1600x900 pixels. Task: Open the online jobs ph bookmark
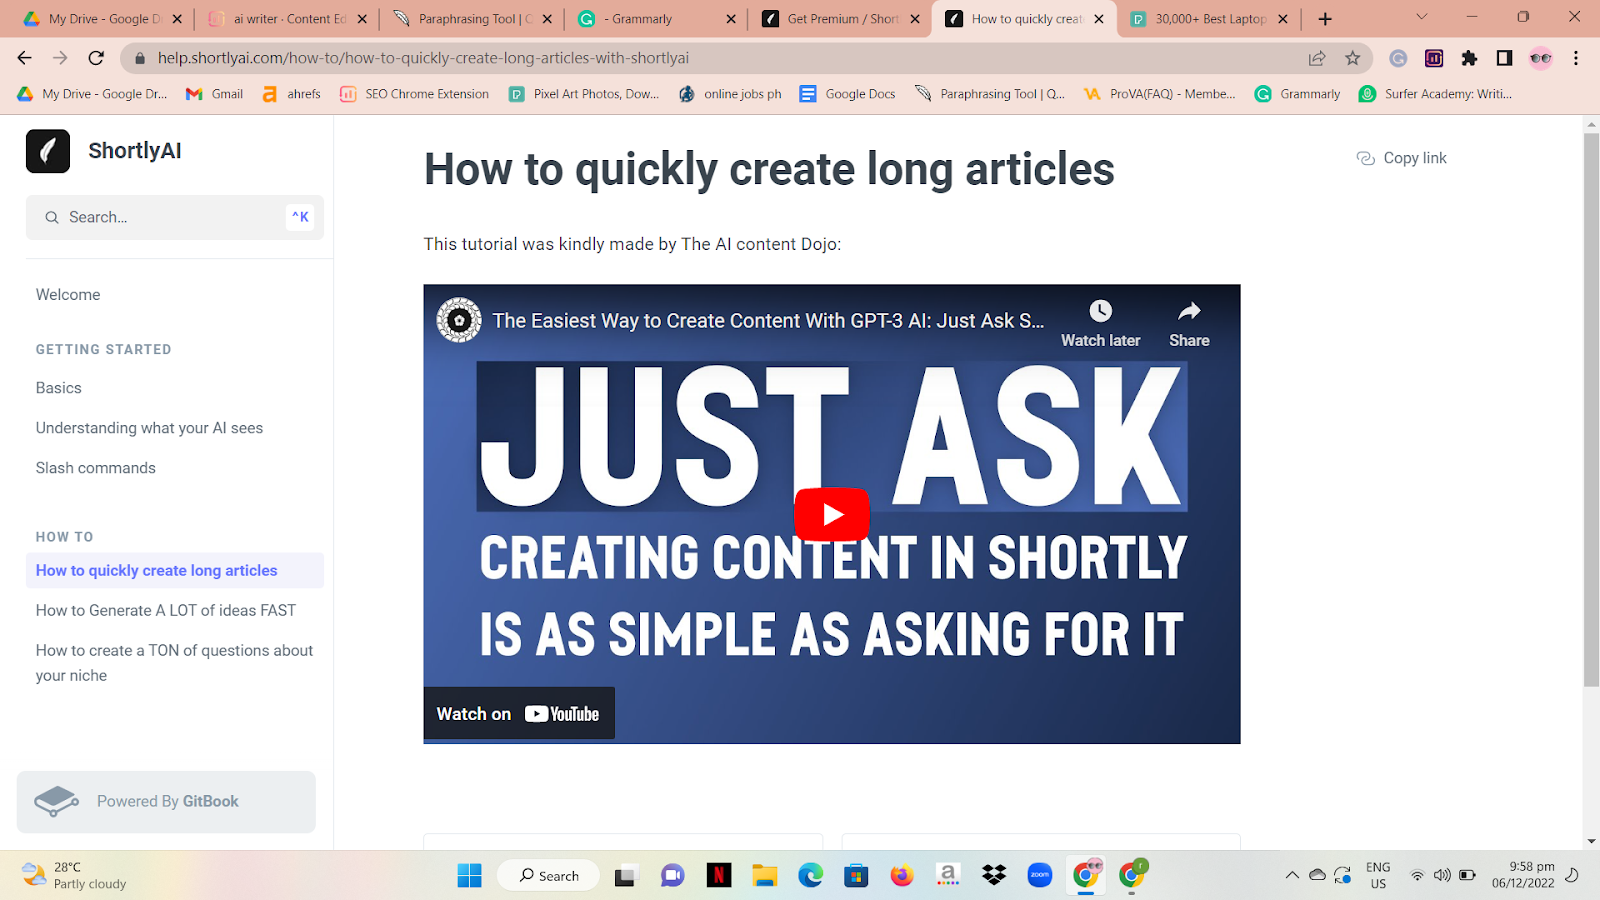click(x=731, y=94)
